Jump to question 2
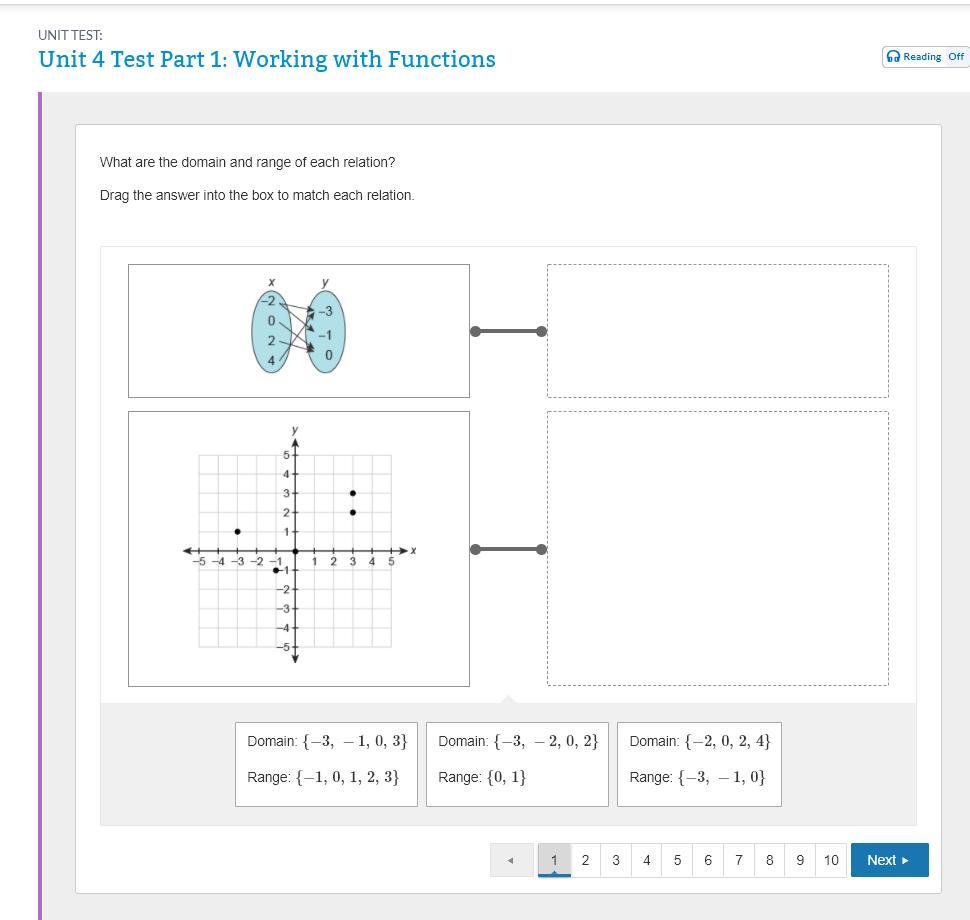The height and width of the screenshot is (920, 970). [585, 860]
